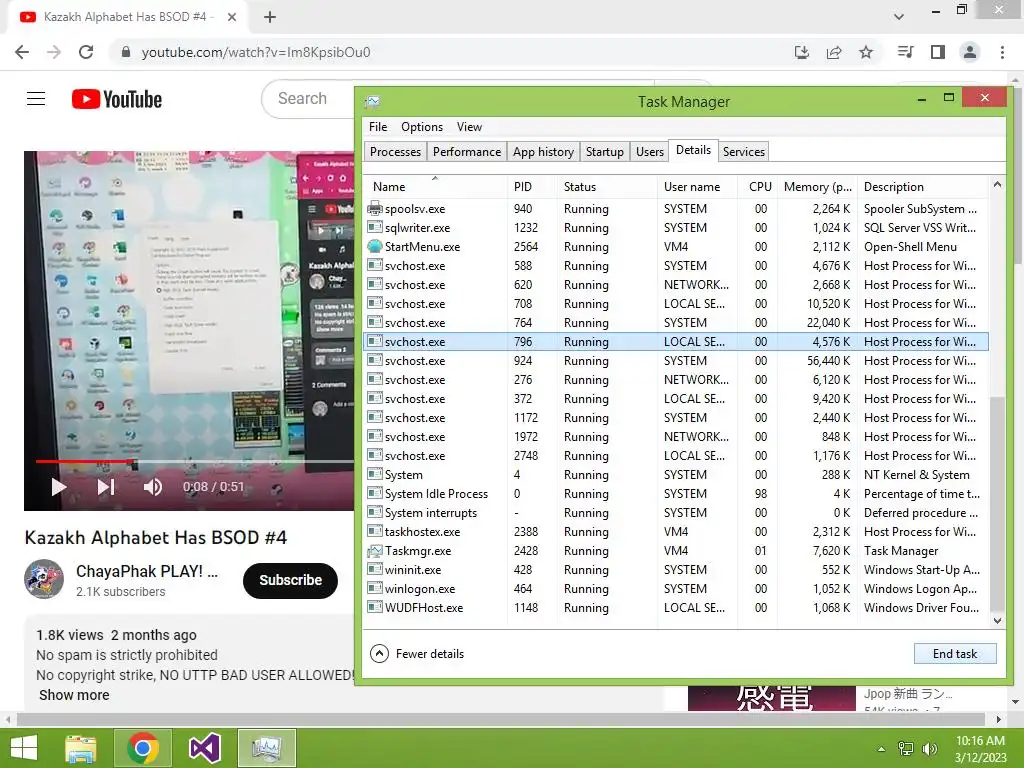Open ChayaPhak PLAY channel avatar
The width and height of the screenshot is (1024, 768).
pyautogui.click(x=44, y=579)
